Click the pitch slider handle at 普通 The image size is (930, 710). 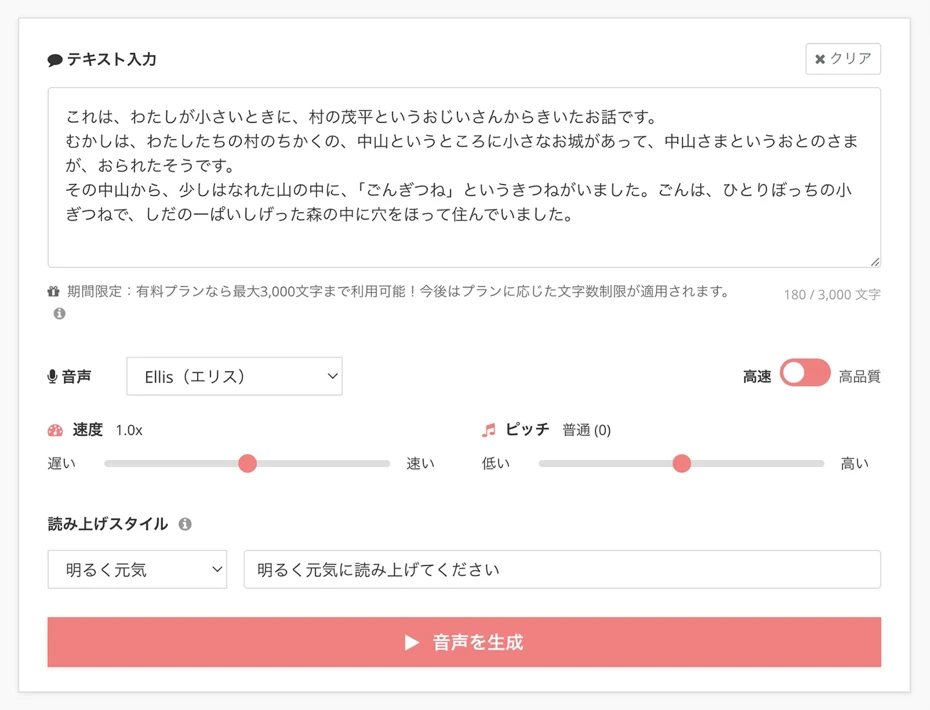point(682,463)
